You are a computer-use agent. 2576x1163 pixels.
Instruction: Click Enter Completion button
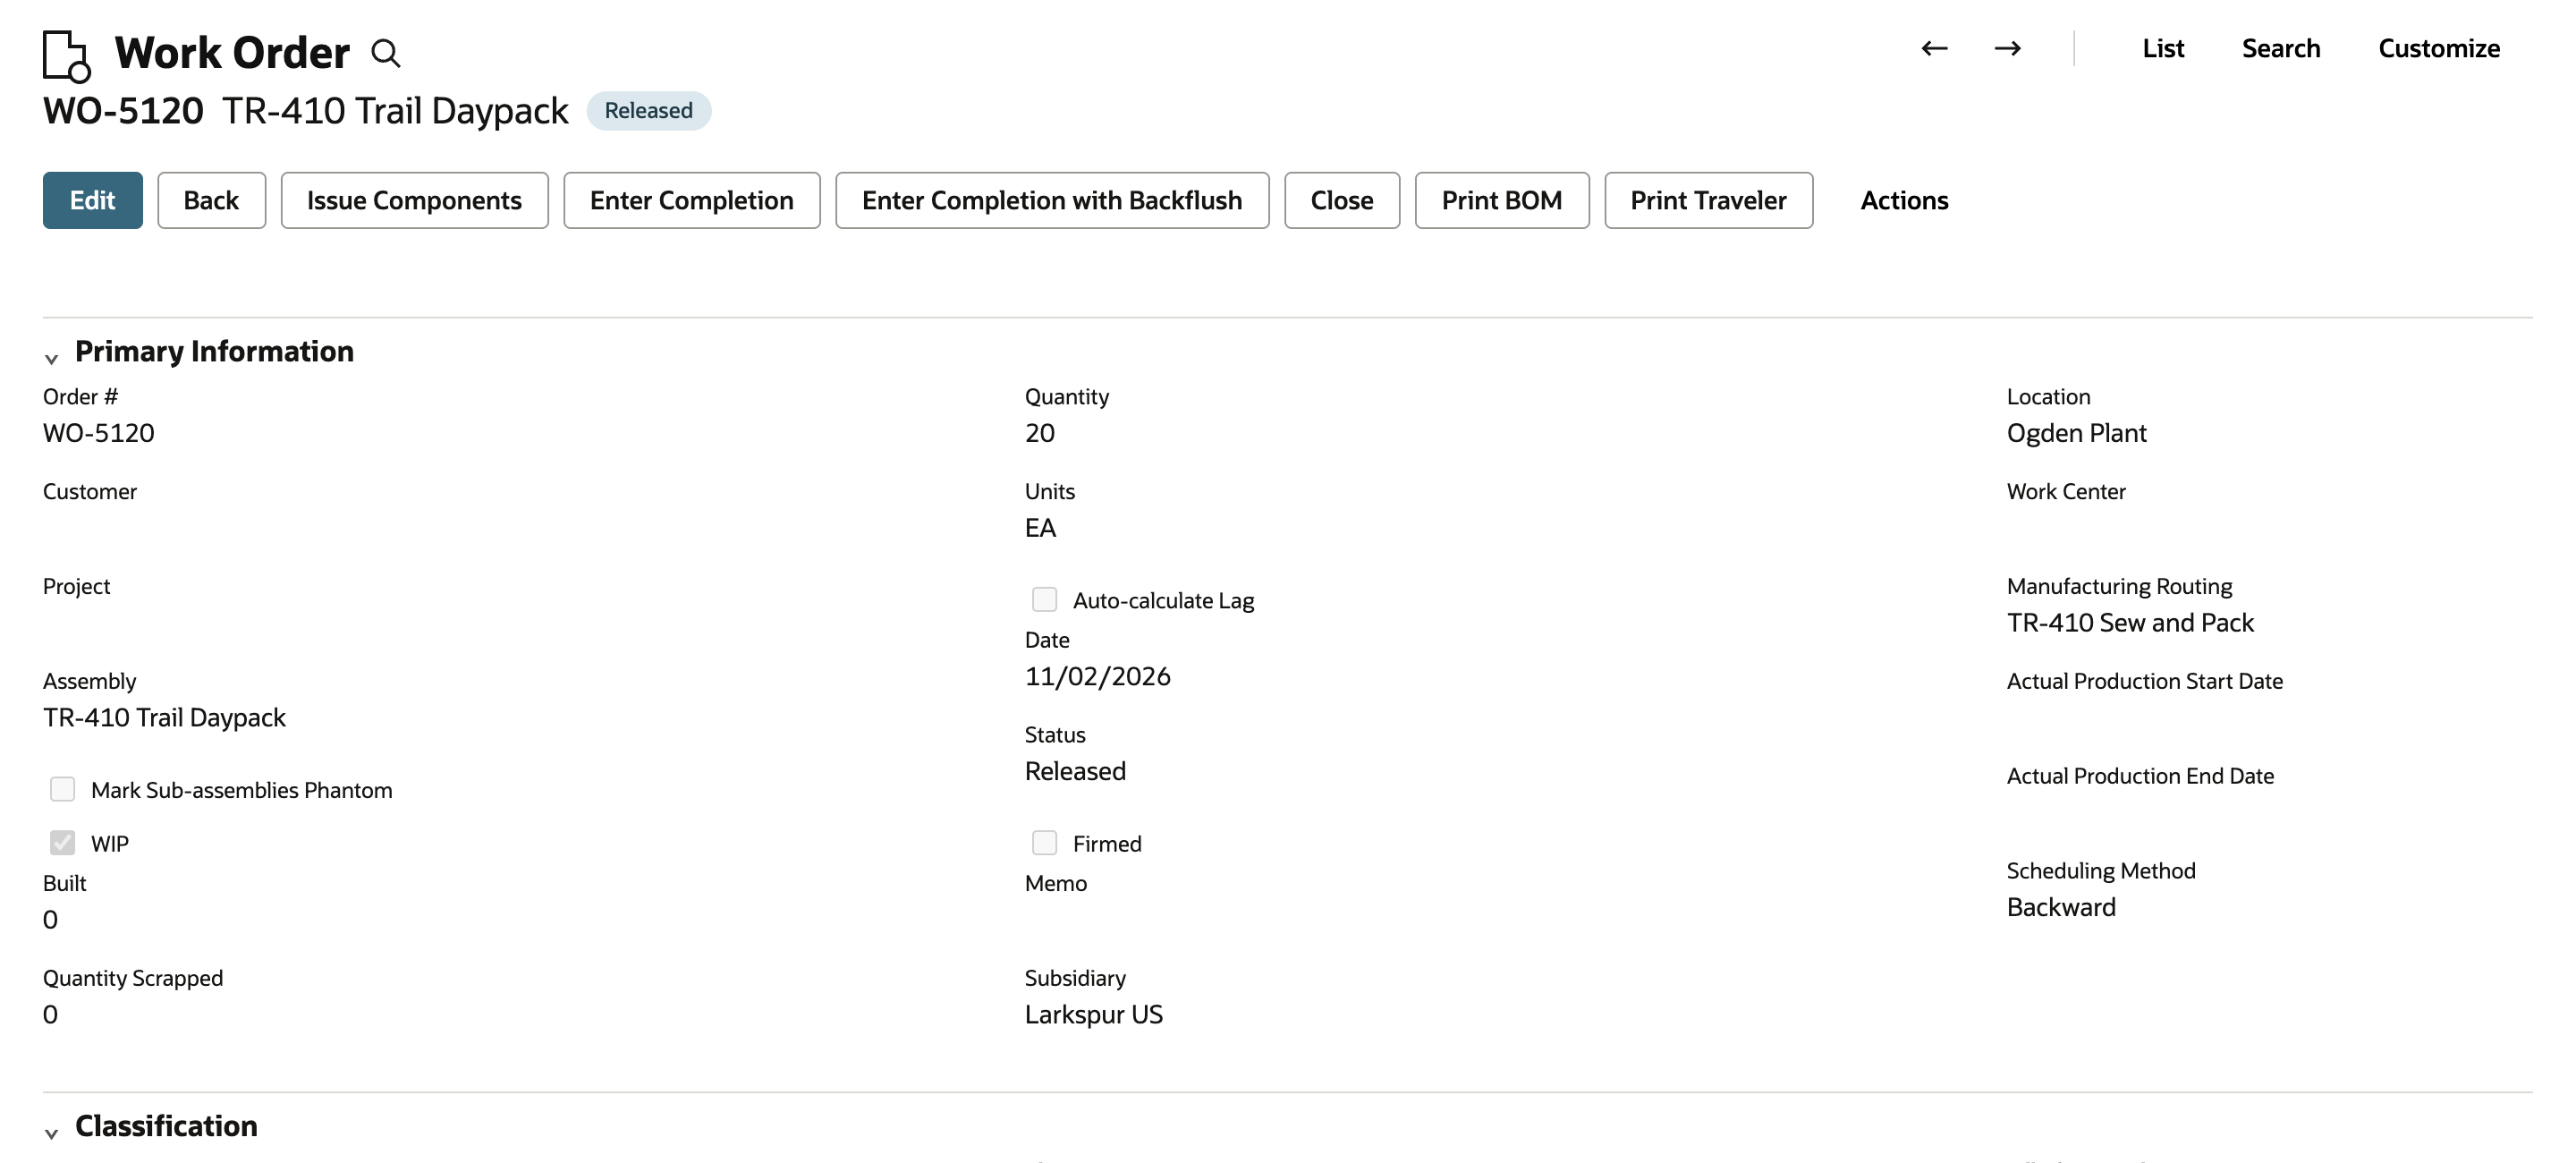point(691,200)
